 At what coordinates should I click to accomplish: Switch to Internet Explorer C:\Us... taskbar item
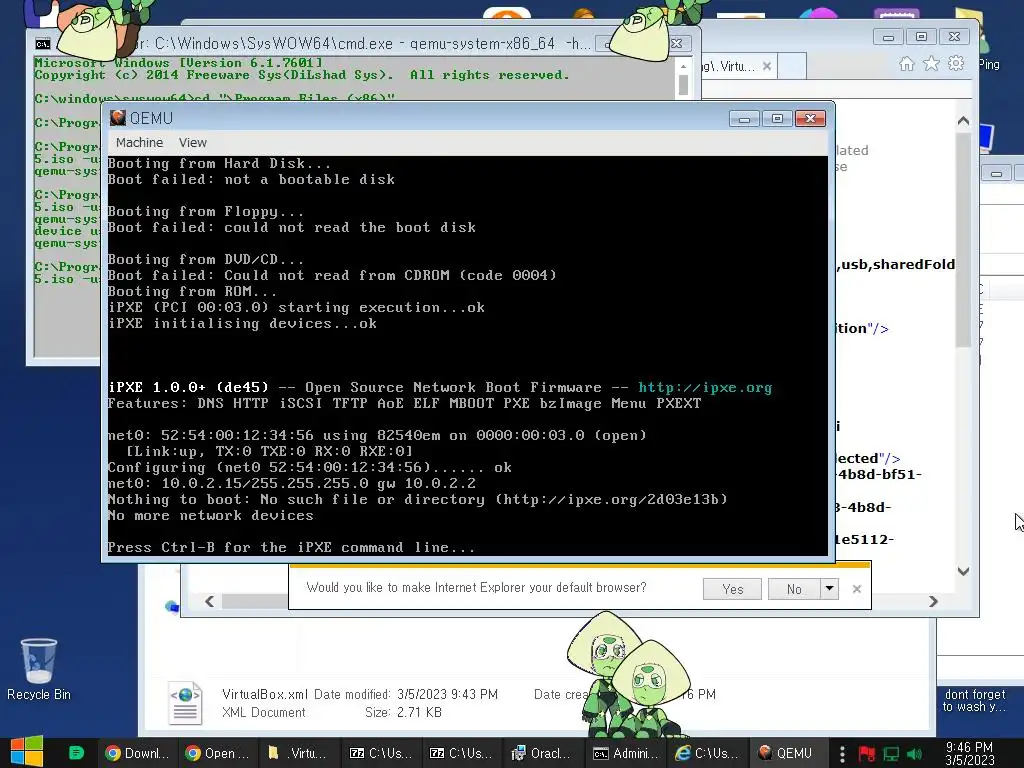click(707, 753)
